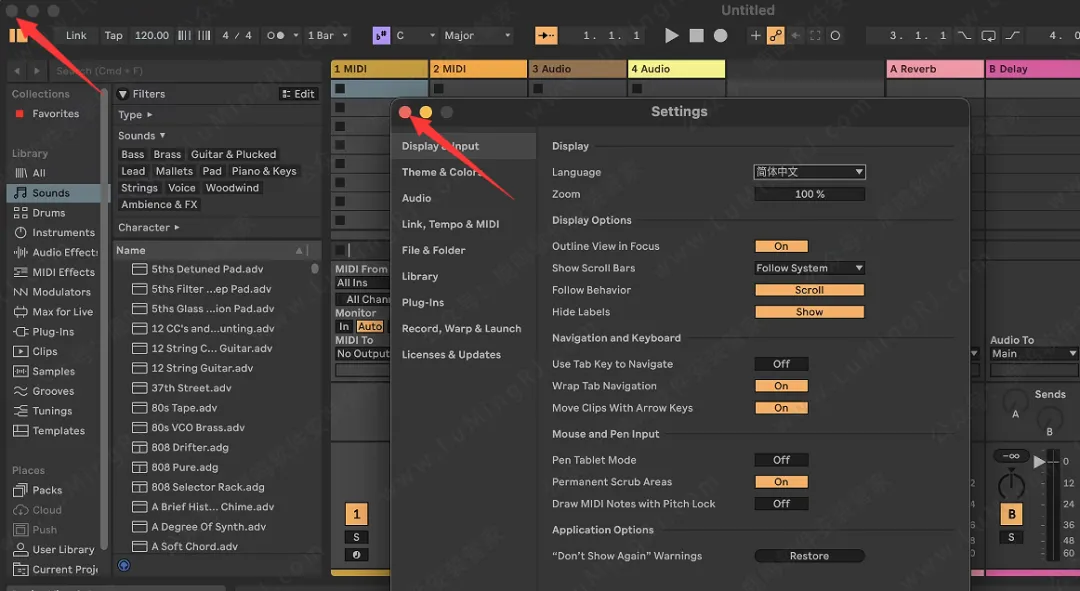The height and width of the screenshot is (591, 1080).
Task: Open the Language dropdown
Action: coord(809,172)
